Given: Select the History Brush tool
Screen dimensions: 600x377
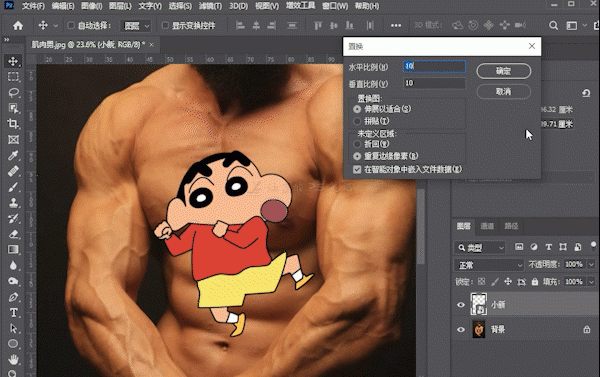Looking at the screenshot, I should tap(13, 218).
